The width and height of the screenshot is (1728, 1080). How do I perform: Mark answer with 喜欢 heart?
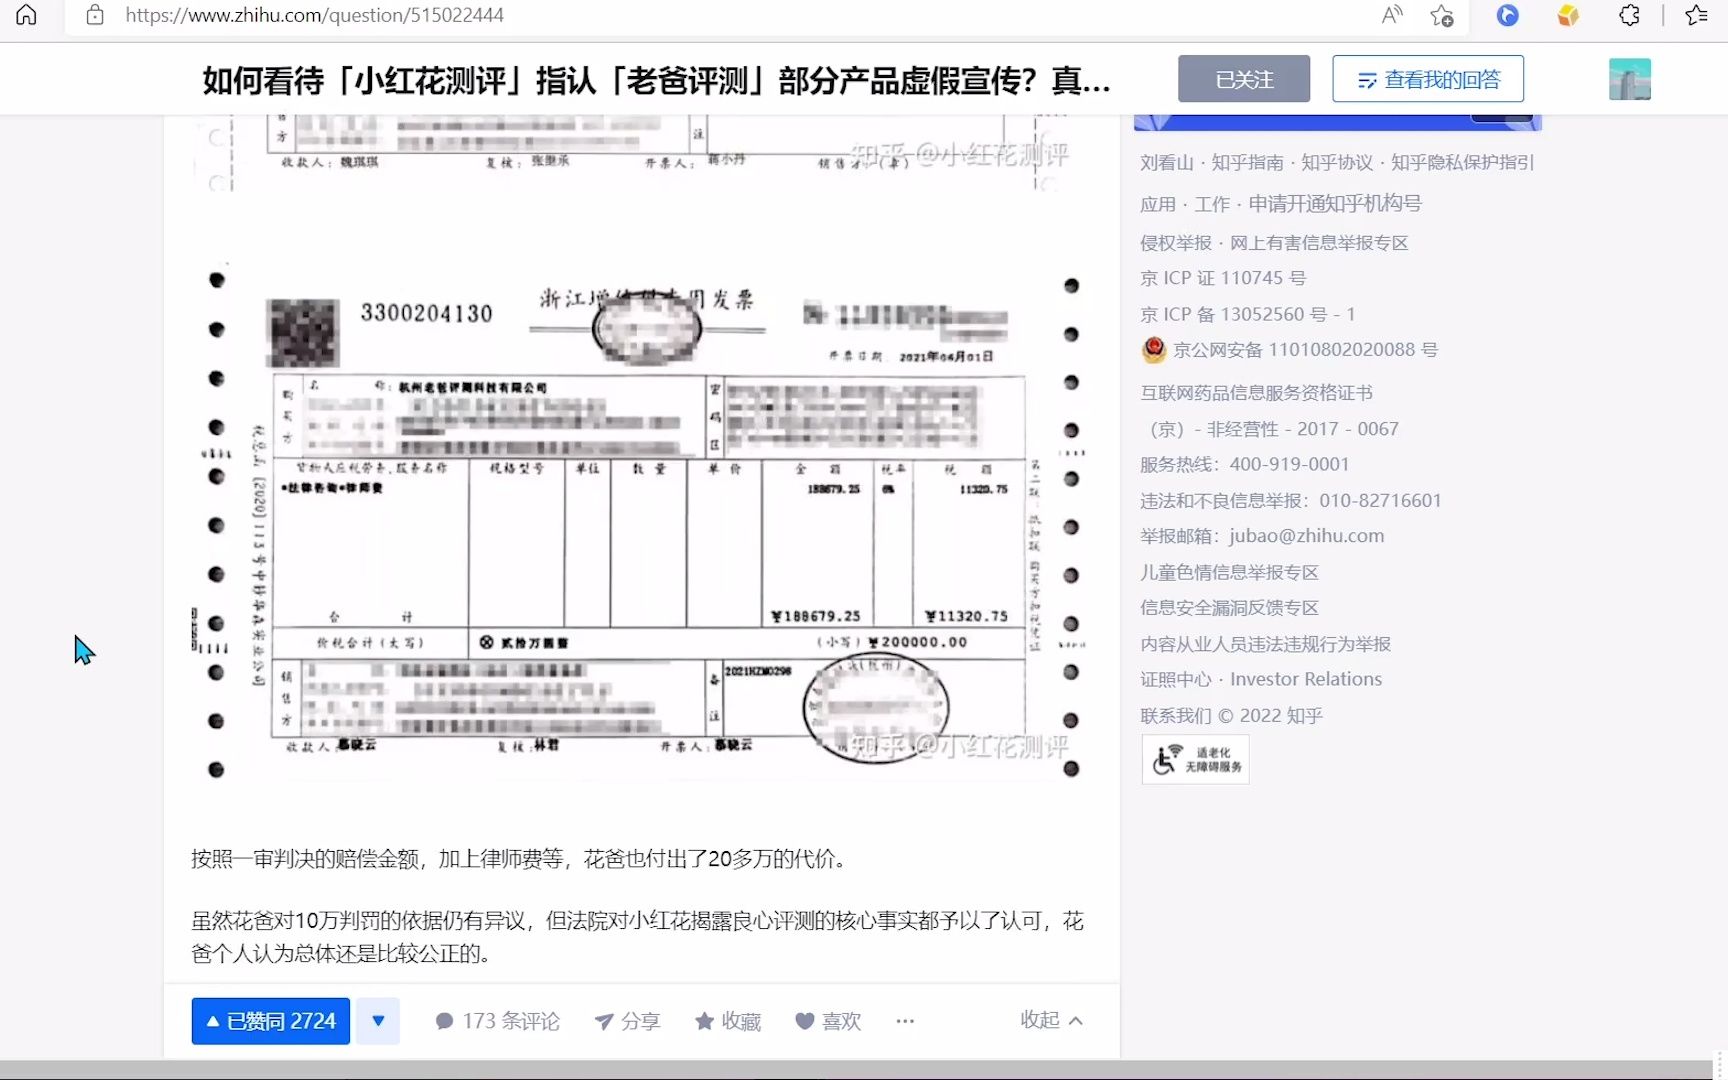click(828, 1021)
